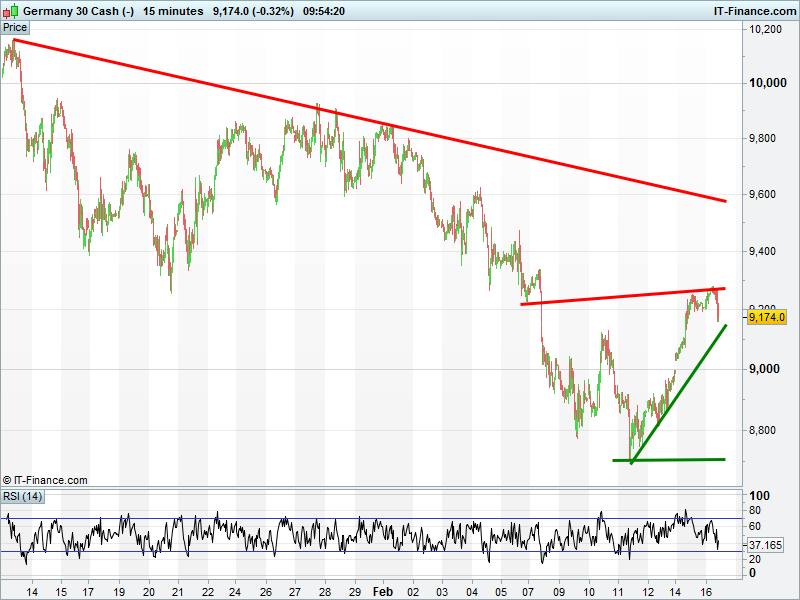The image size is (800, 600).
Task: Click date 07 on the time axis
Action: pos(529,592)
